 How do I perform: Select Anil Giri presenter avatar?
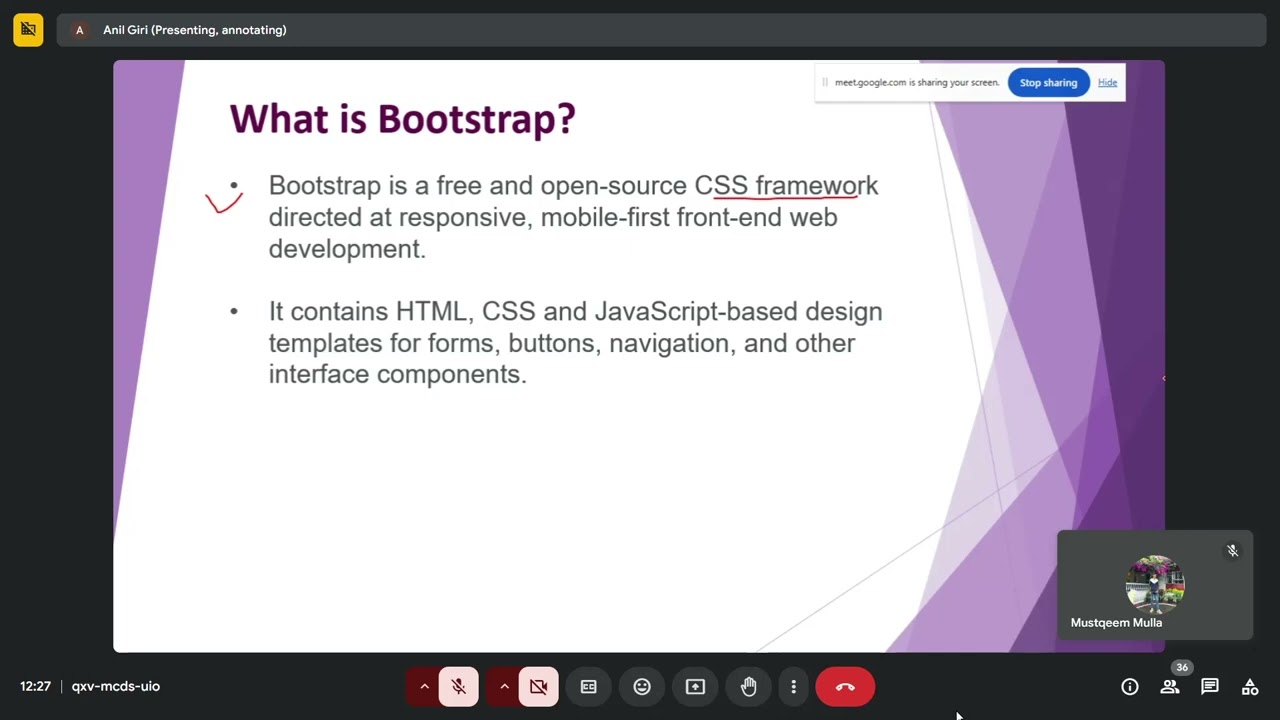coord(80,30)
